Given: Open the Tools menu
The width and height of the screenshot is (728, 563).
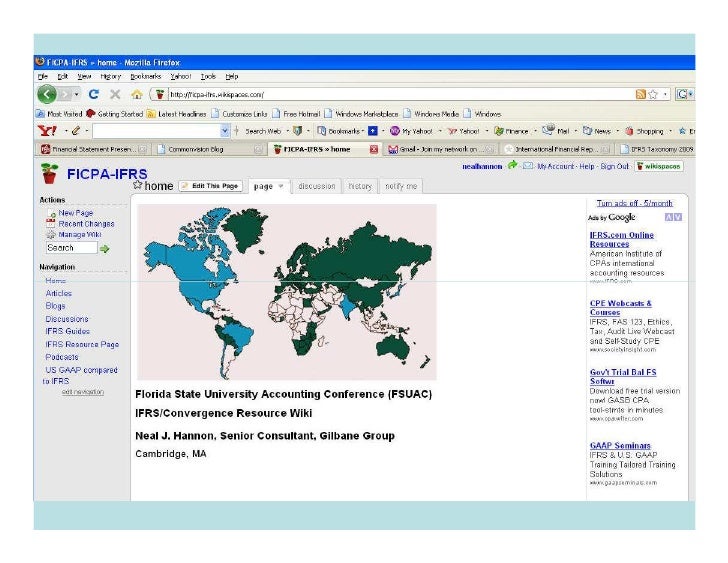Looking at the screenshot, I should coord(208,77).
